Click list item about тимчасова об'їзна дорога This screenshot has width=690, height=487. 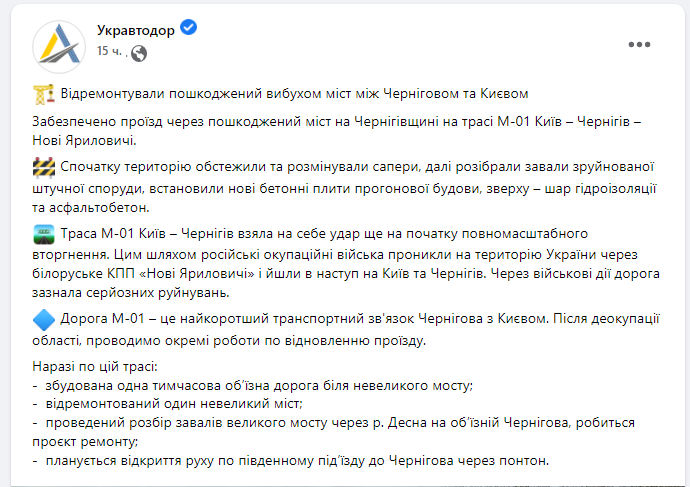click(x=253, y=386)
